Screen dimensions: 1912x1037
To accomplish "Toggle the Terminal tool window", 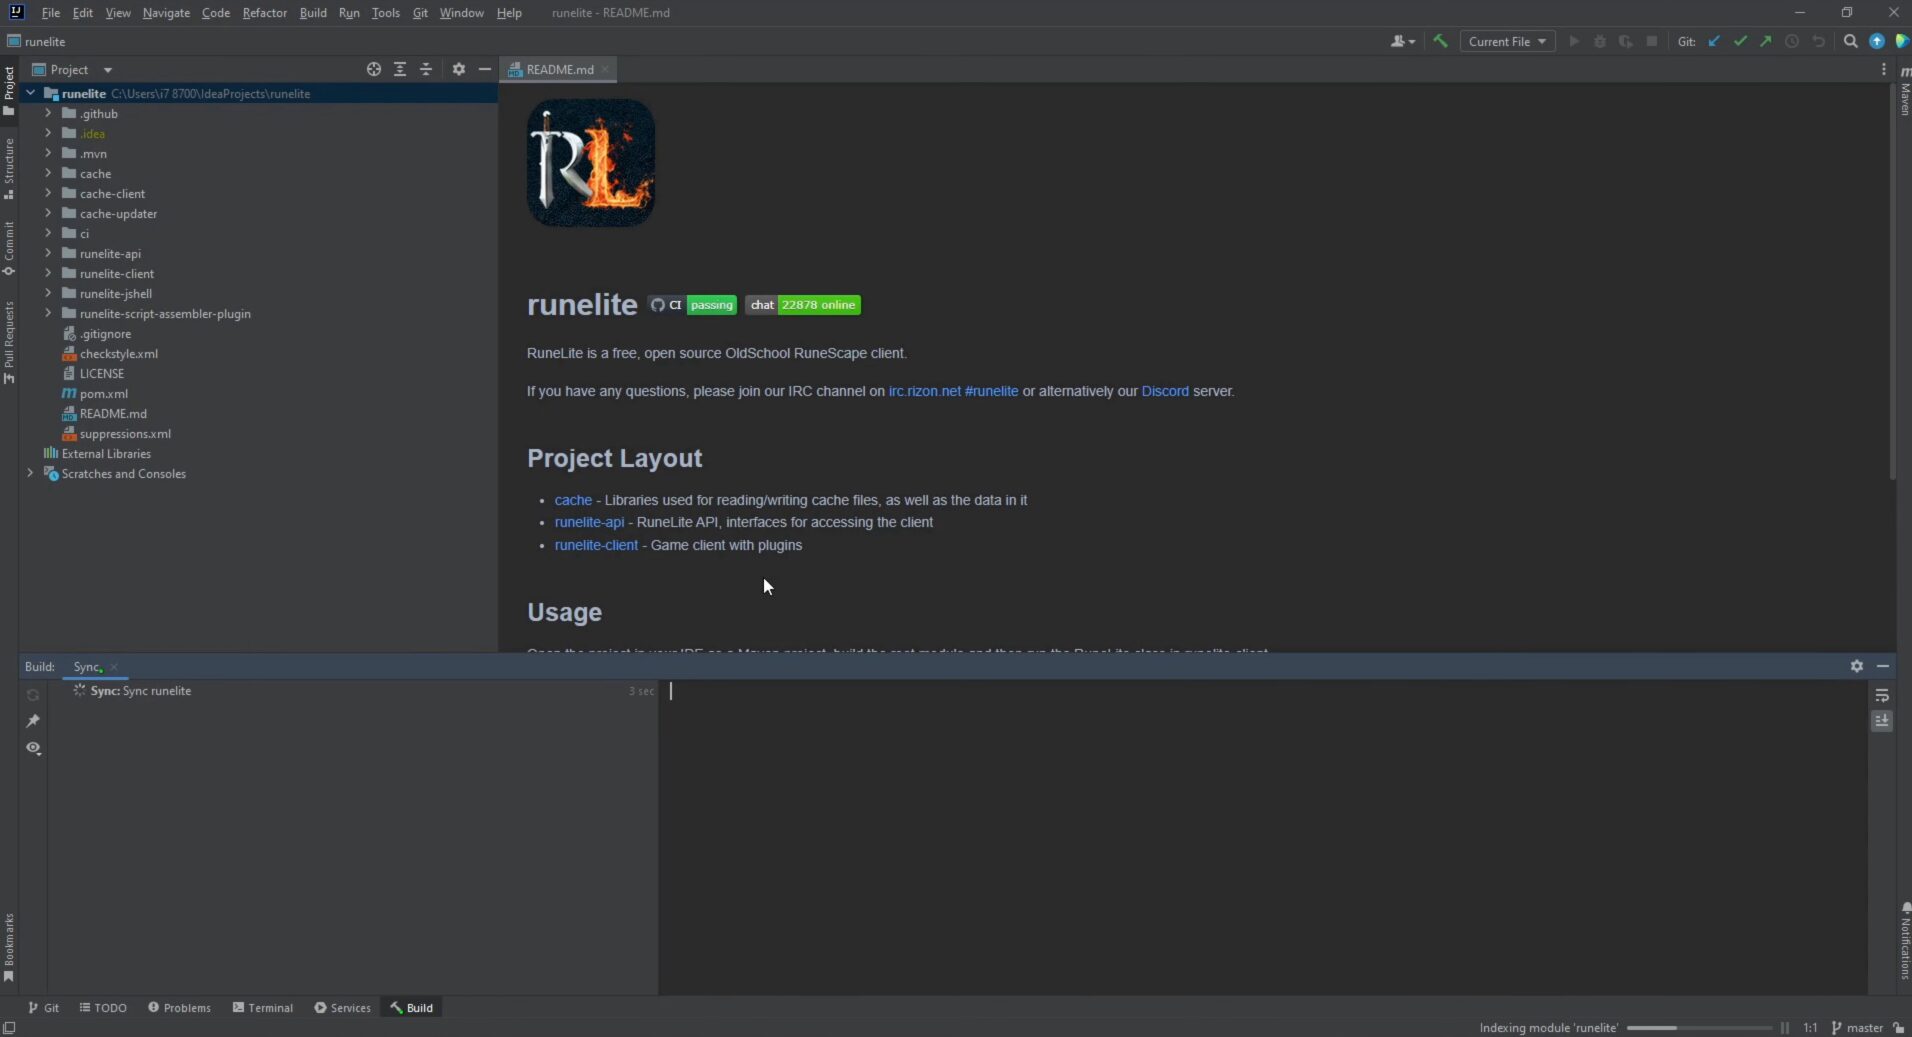I will (262, 1007).
